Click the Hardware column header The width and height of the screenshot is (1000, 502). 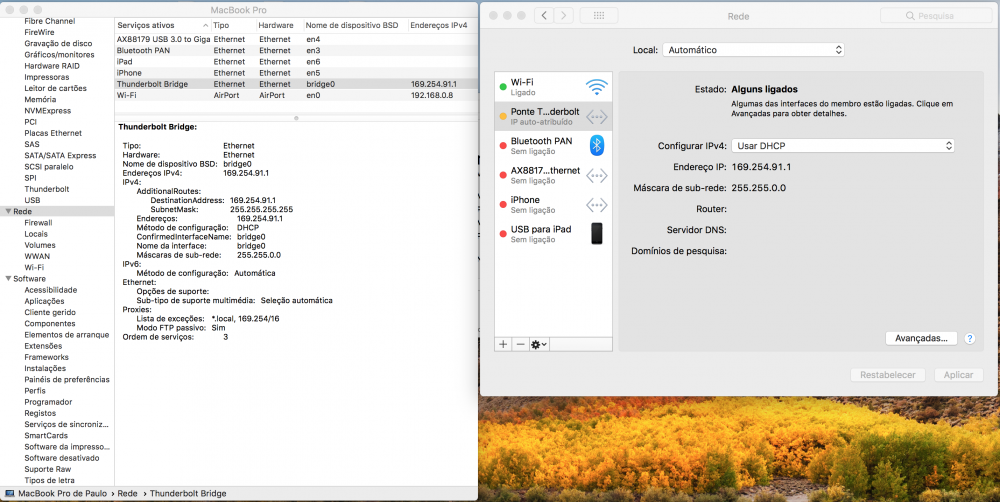tap(279, 26)
